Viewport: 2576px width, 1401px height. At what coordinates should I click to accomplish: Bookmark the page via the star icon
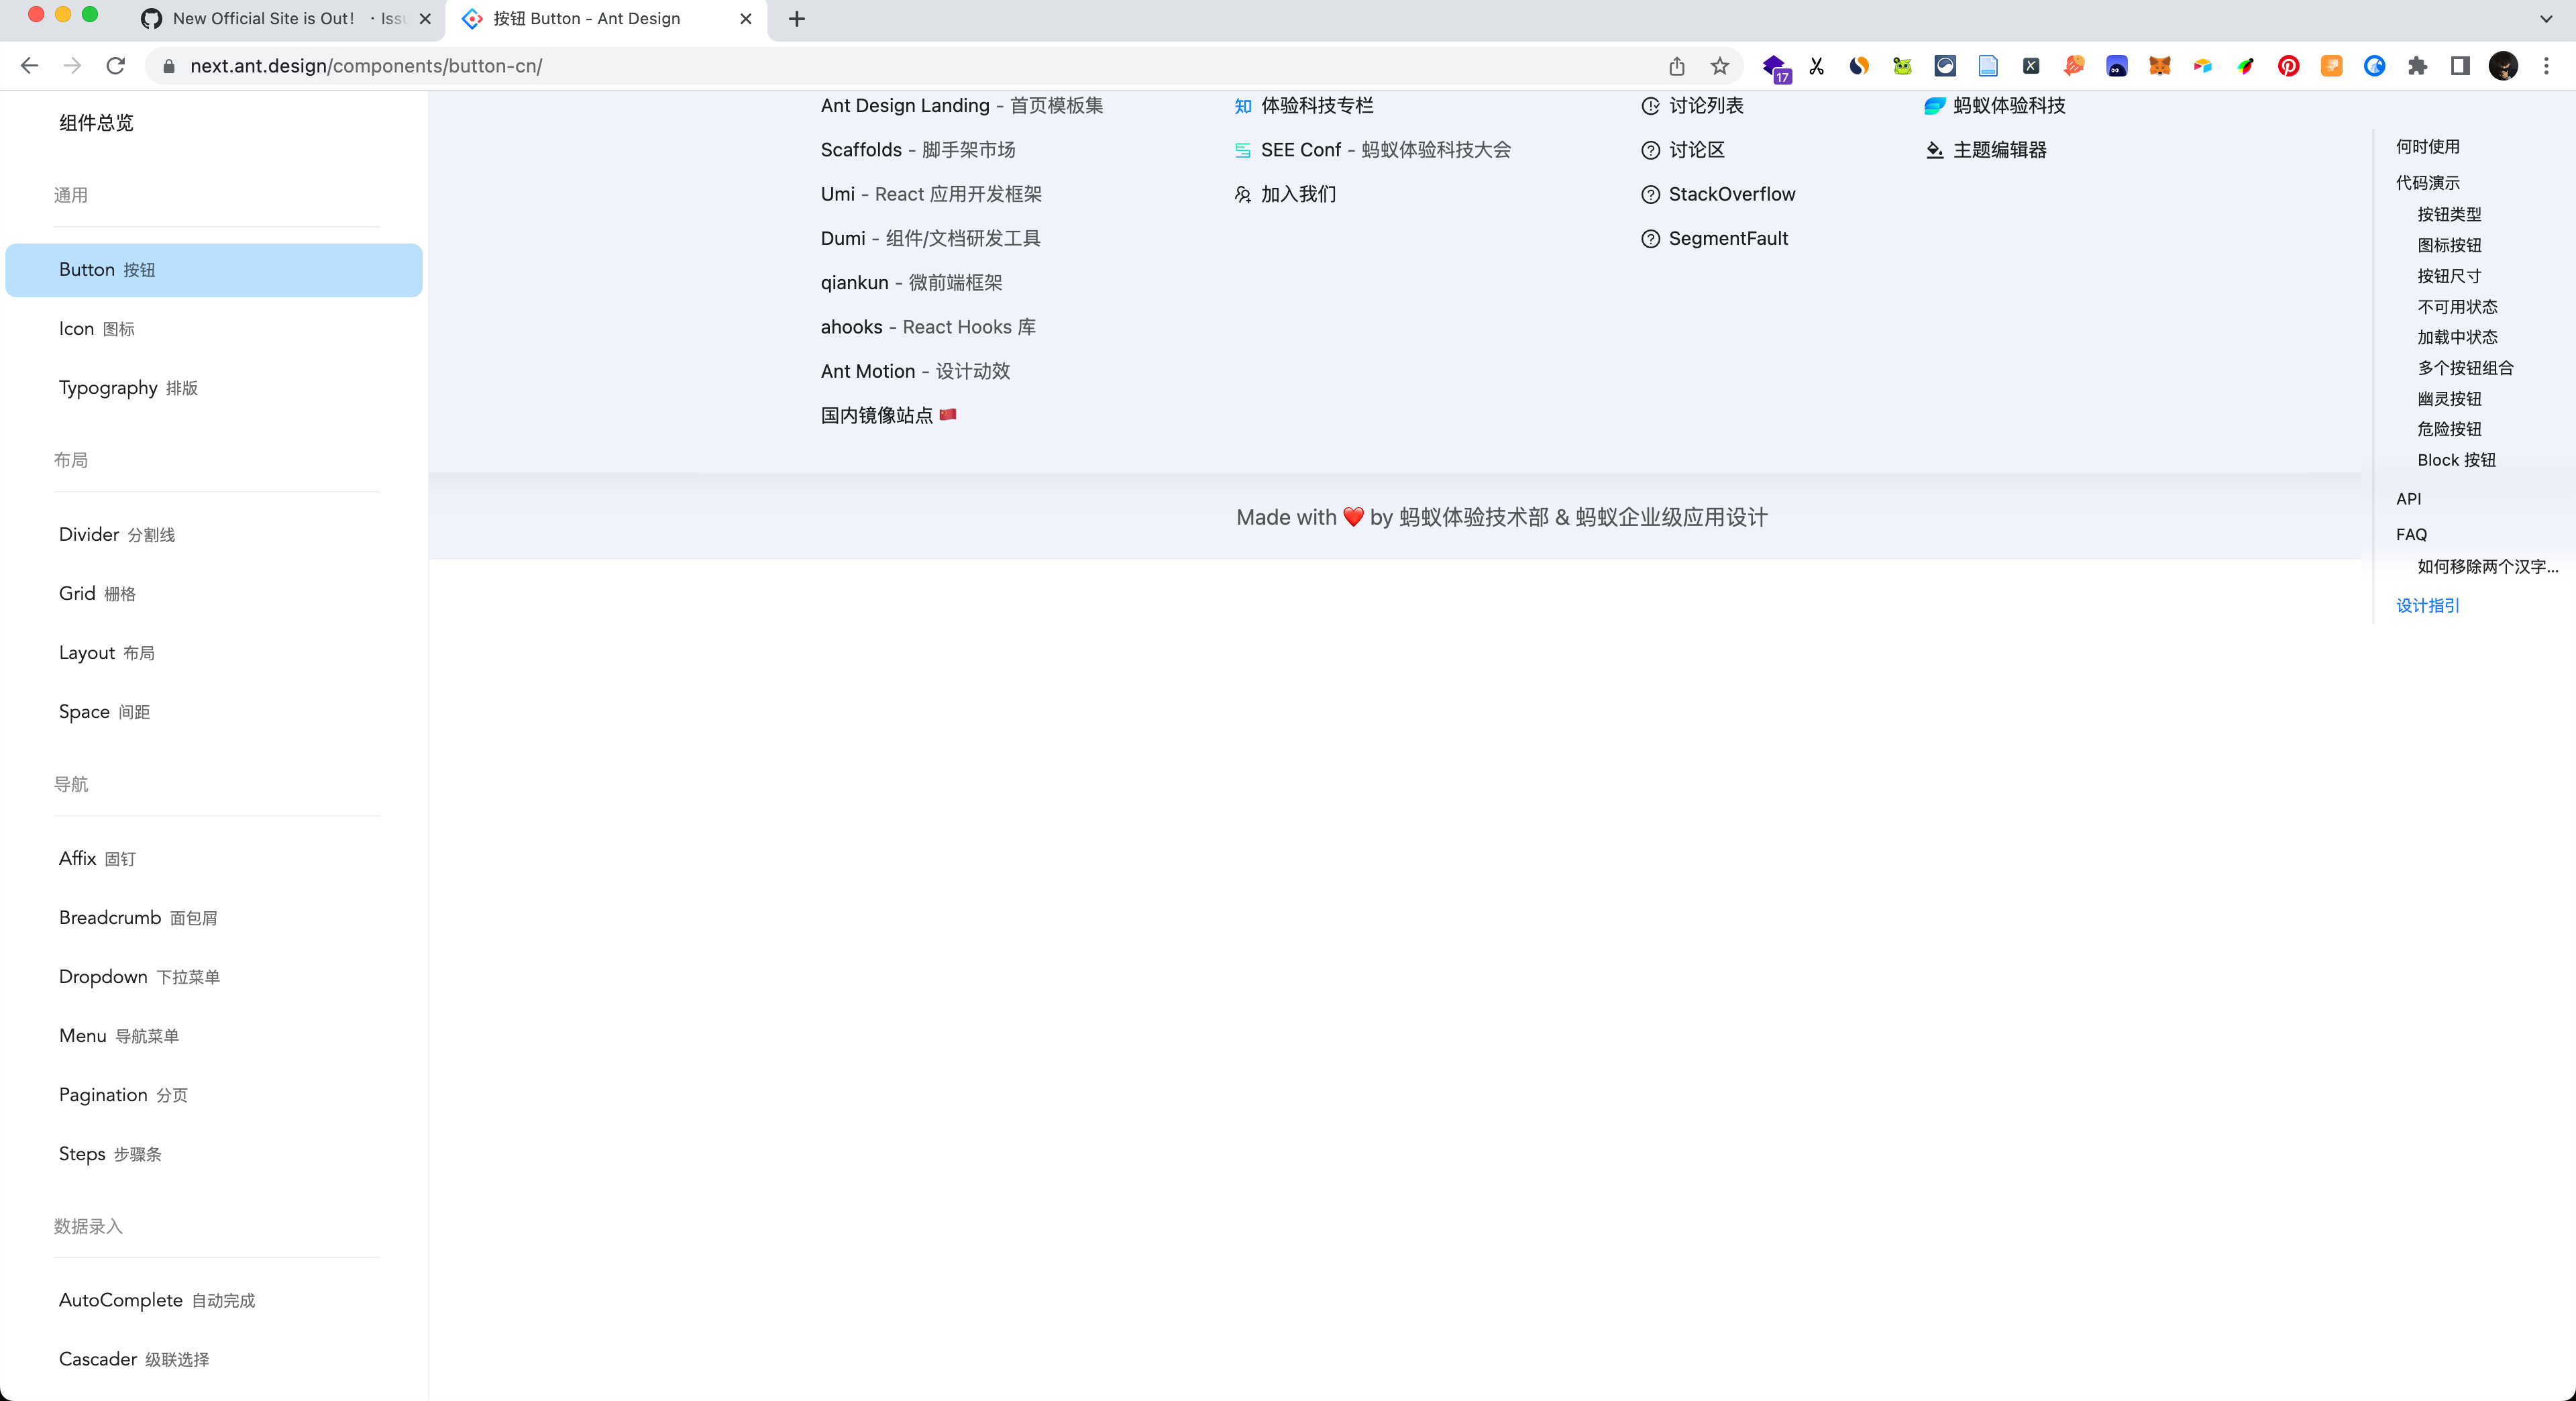point(1719,66)
